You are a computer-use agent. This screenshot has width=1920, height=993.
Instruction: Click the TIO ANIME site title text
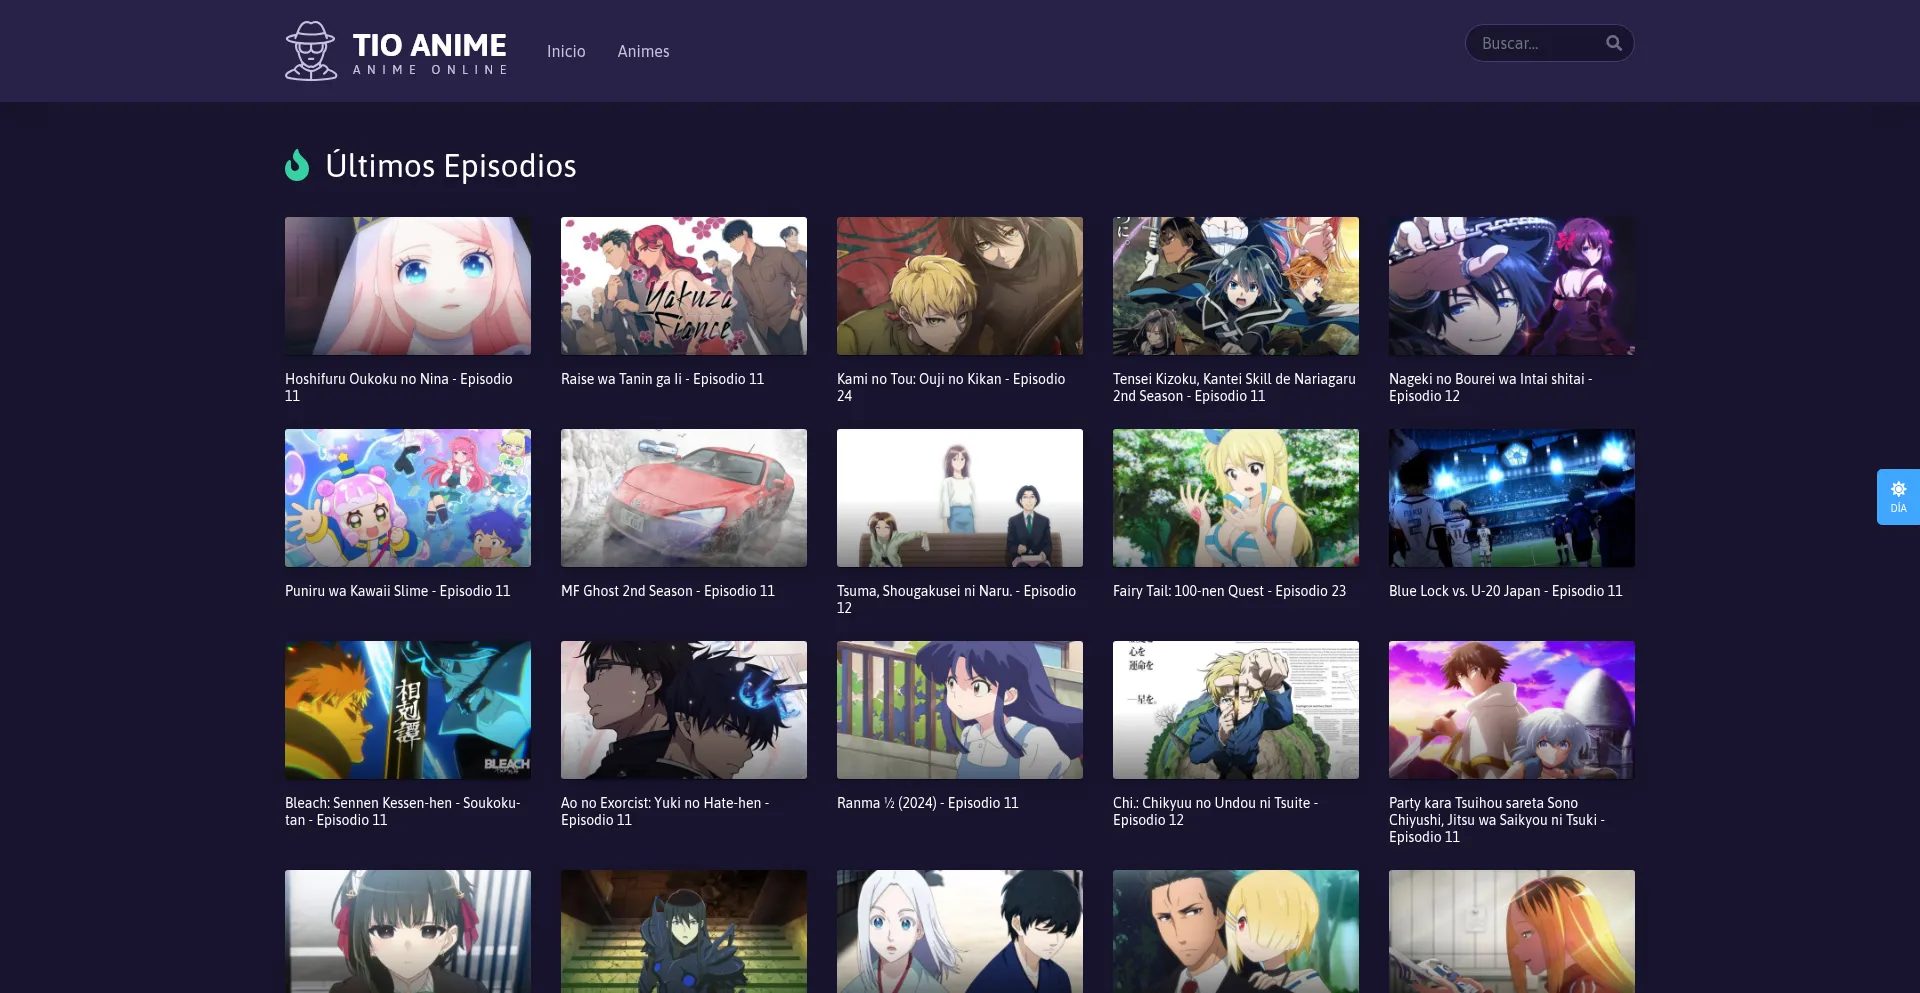[429, 45]
